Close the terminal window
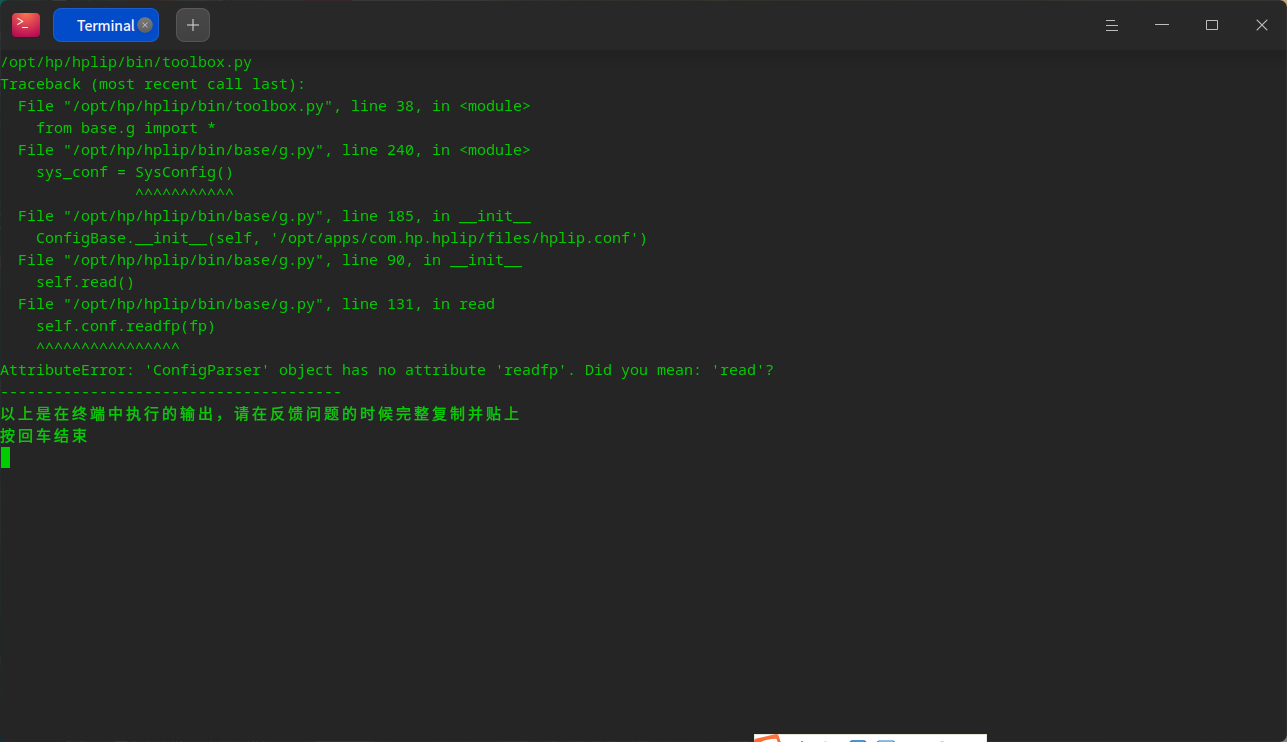Screen dimensions: 1287x742 click(1262, 25)
